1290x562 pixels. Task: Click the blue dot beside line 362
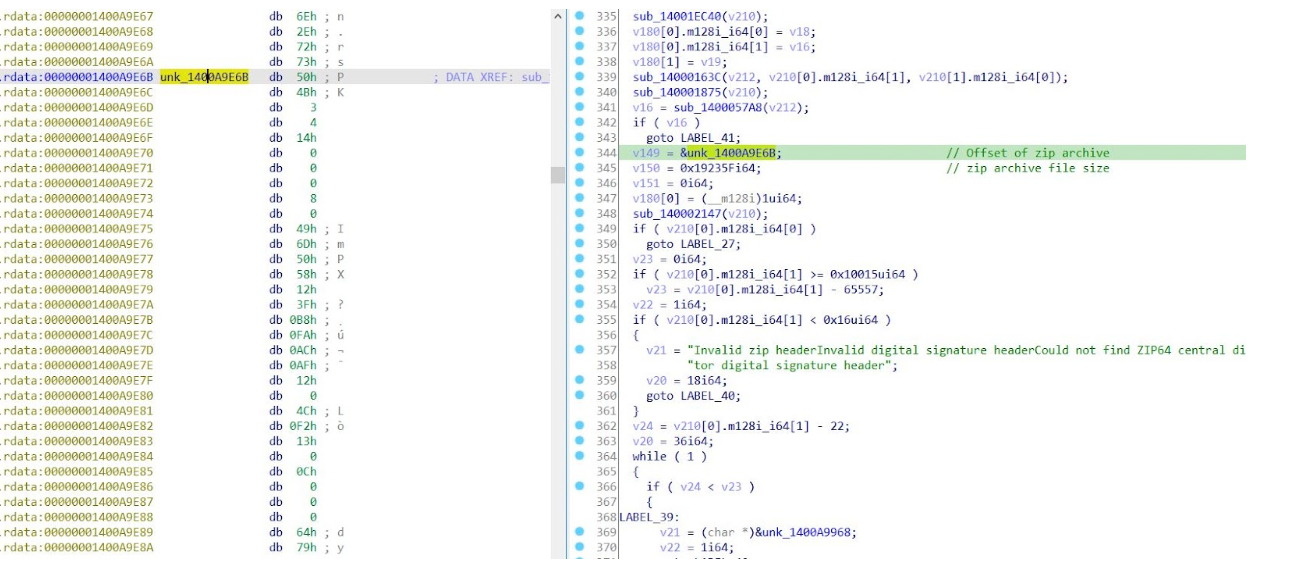click(x=580, y=426)
